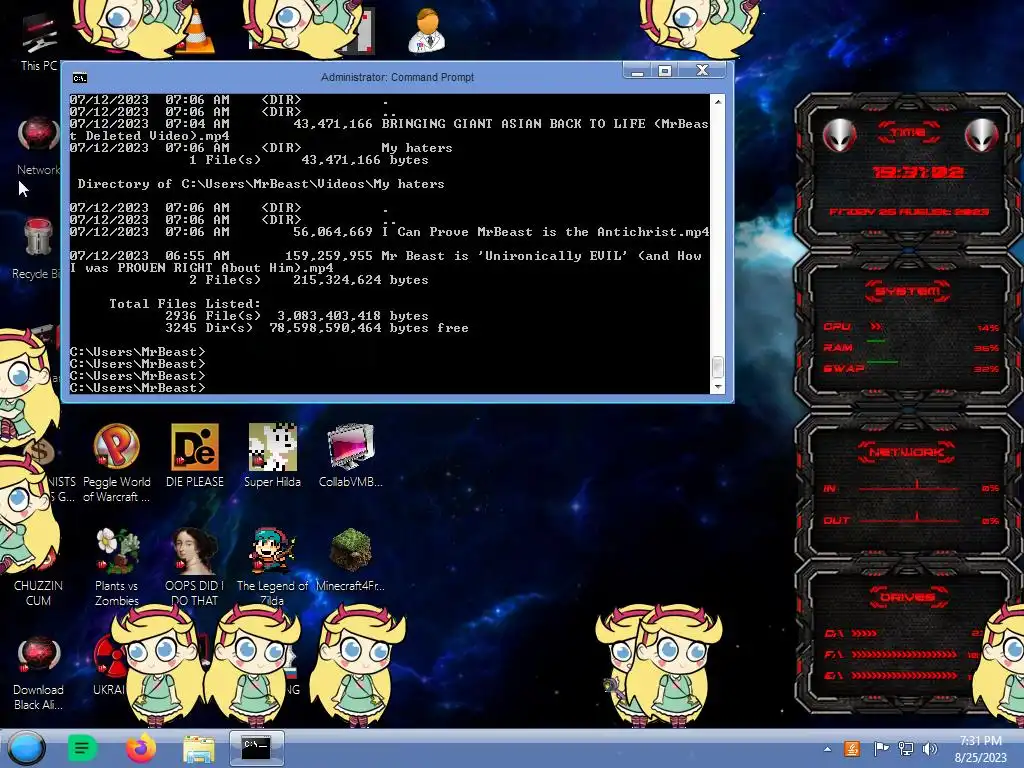Select the Command Prompt taskbar button
The image size is (1024, 768).
tap(257, 748)
